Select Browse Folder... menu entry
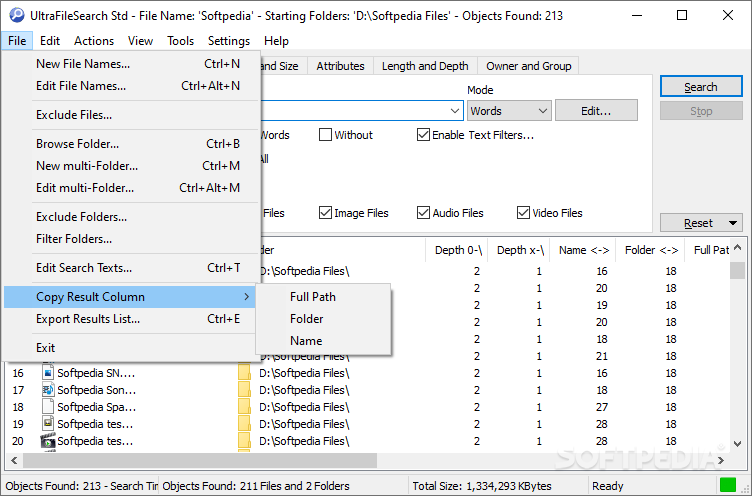The height and width of the screenshot is (496, 752). pos(129,143)
